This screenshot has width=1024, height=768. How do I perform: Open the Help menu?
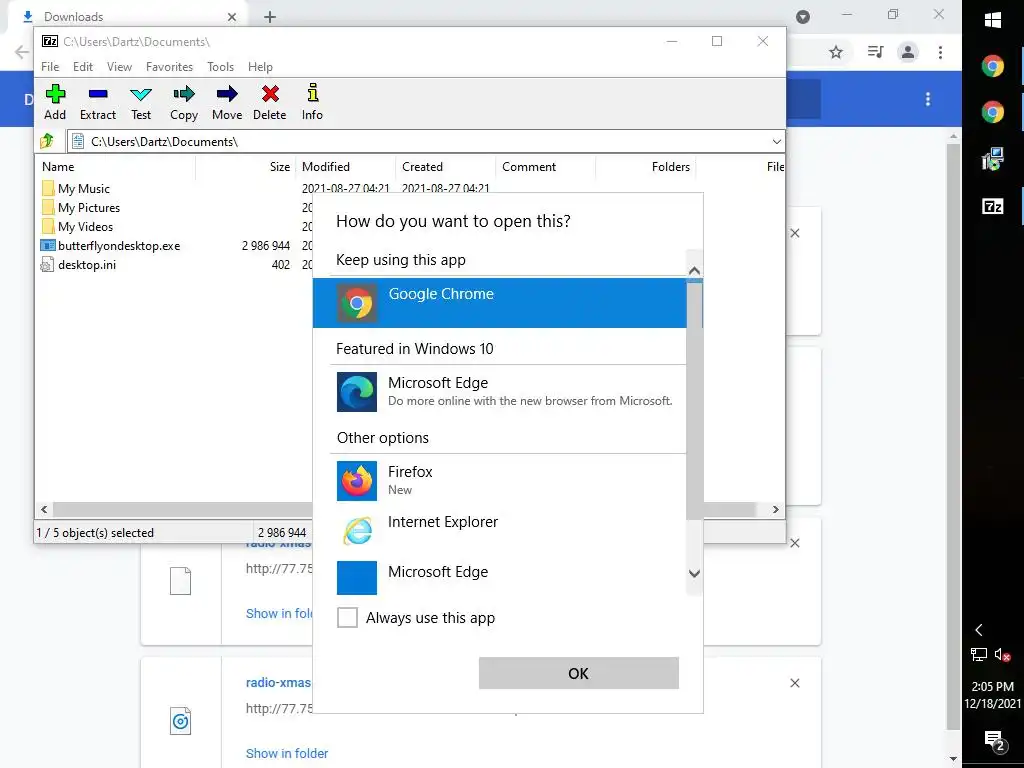(260, 67)
